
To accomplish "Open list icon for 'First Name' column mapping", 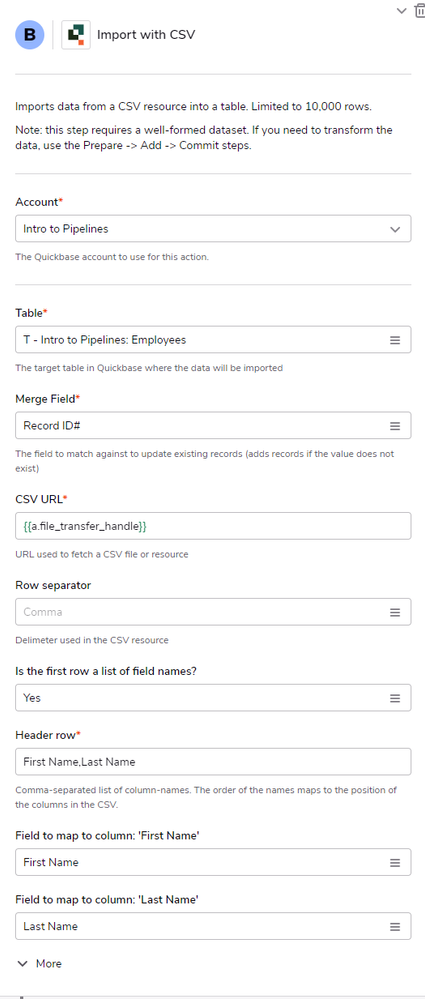I will point(395,863).
